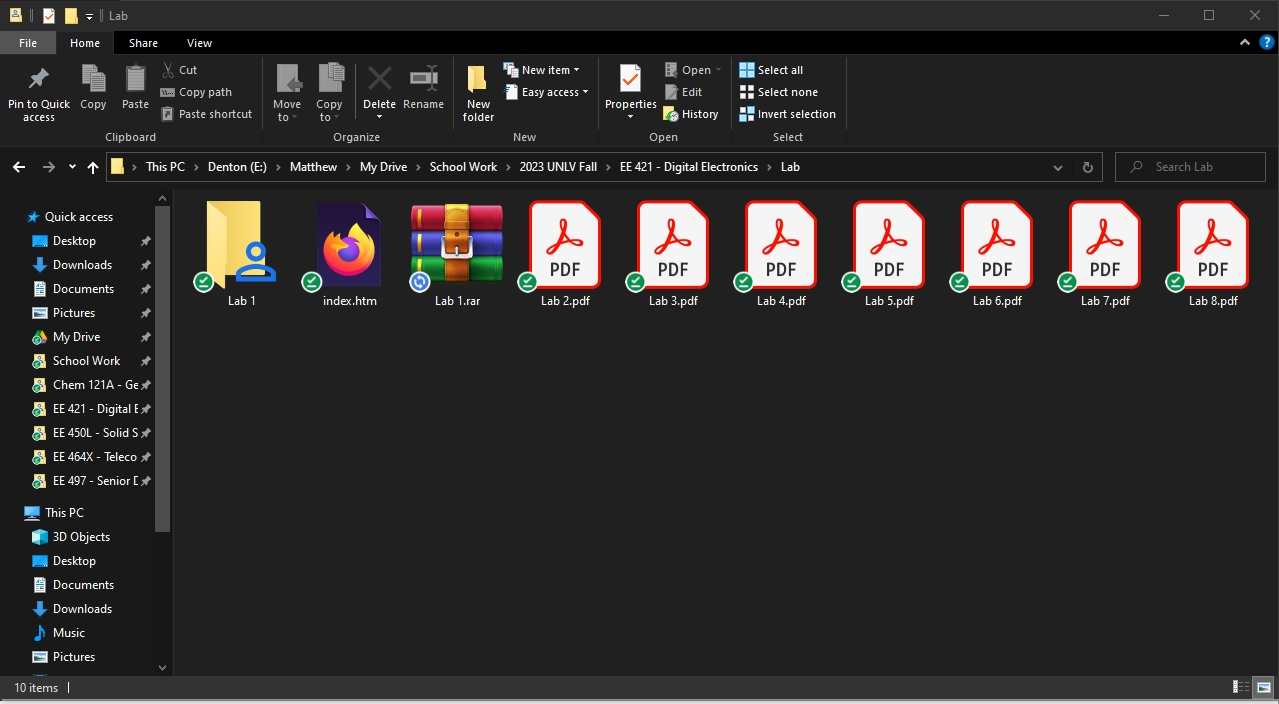Switch to large icons view in status bar
This screenshot has width=1279, height=704.
coord(1262,687)
